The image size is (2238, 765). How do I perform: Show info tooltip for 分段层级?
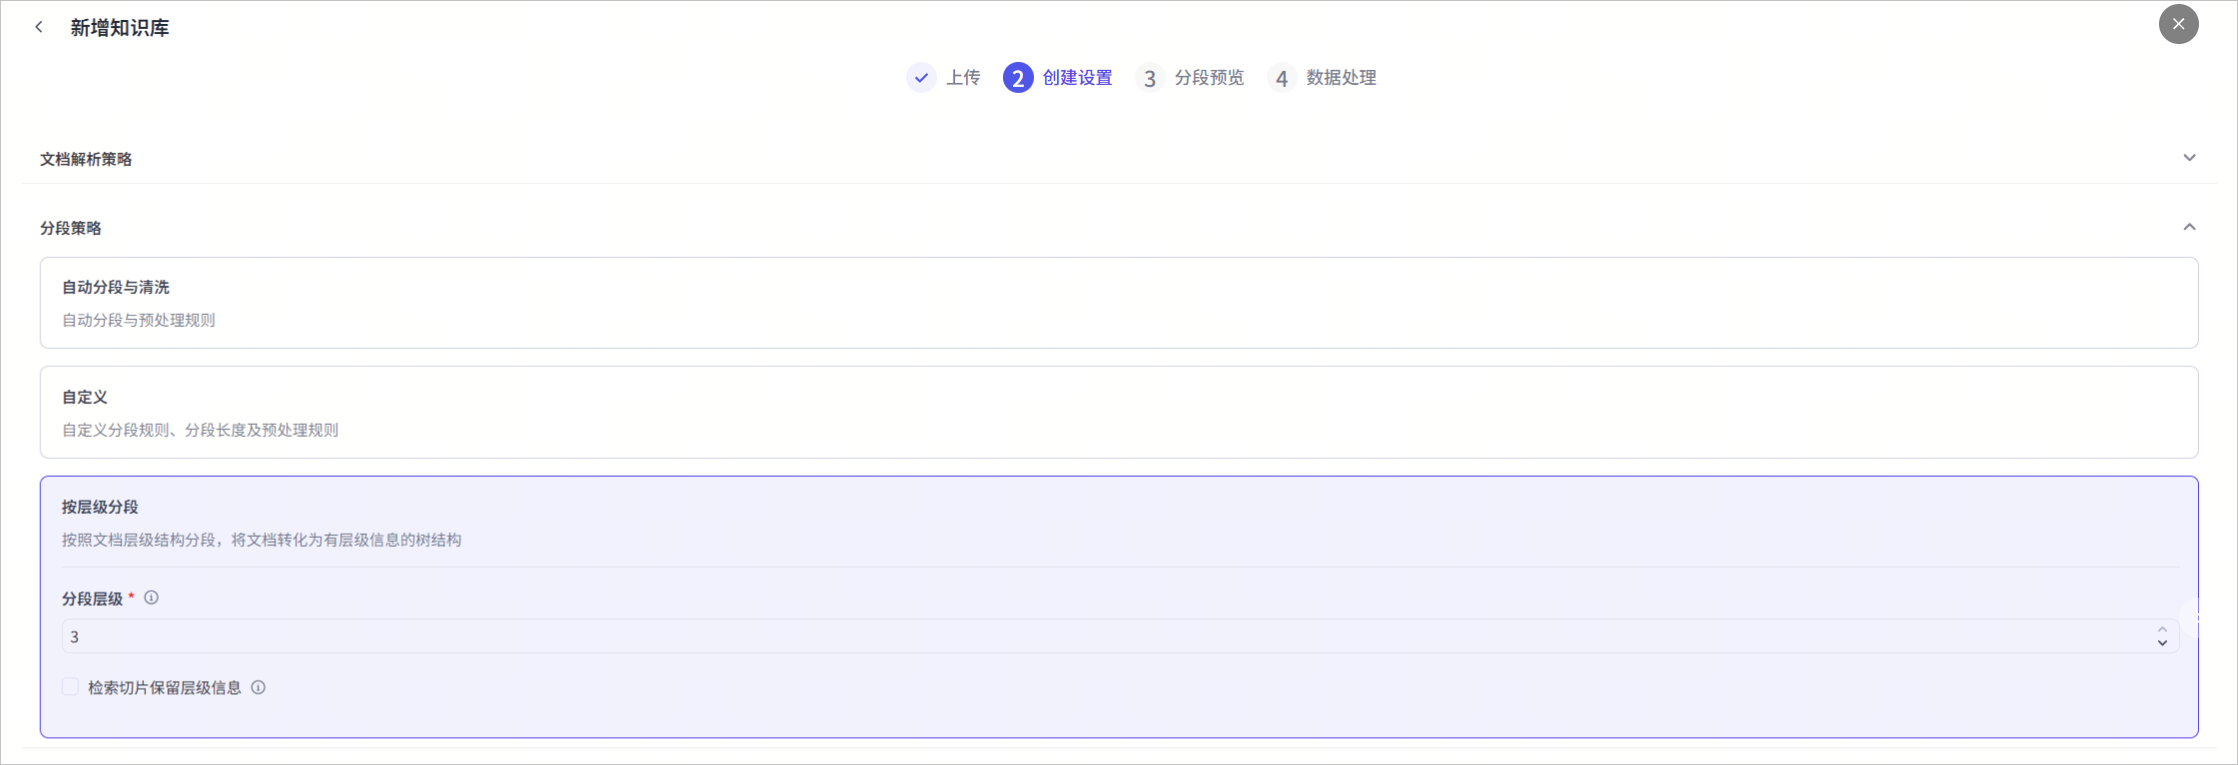click(x=151, y=598)
